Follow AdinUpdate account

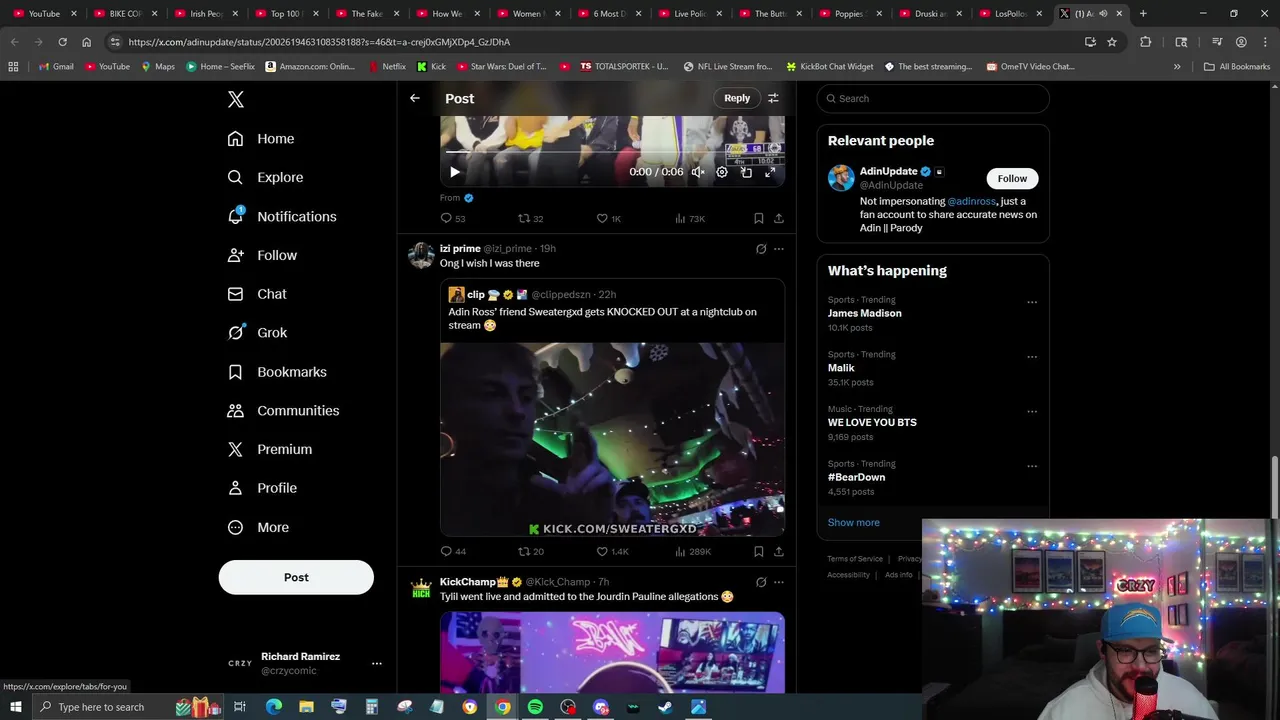click(1012, 178)
